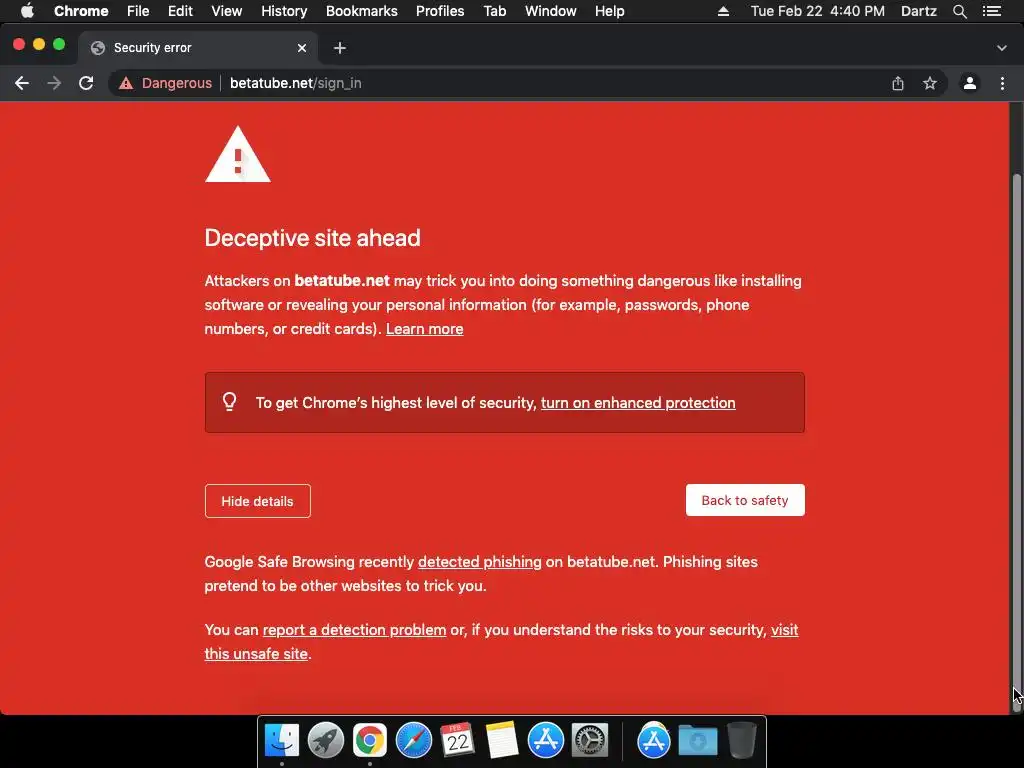The height and width of the screenshot is (768, 1024).
Task: Open the Trash in the dock
Action: (742, 741)
